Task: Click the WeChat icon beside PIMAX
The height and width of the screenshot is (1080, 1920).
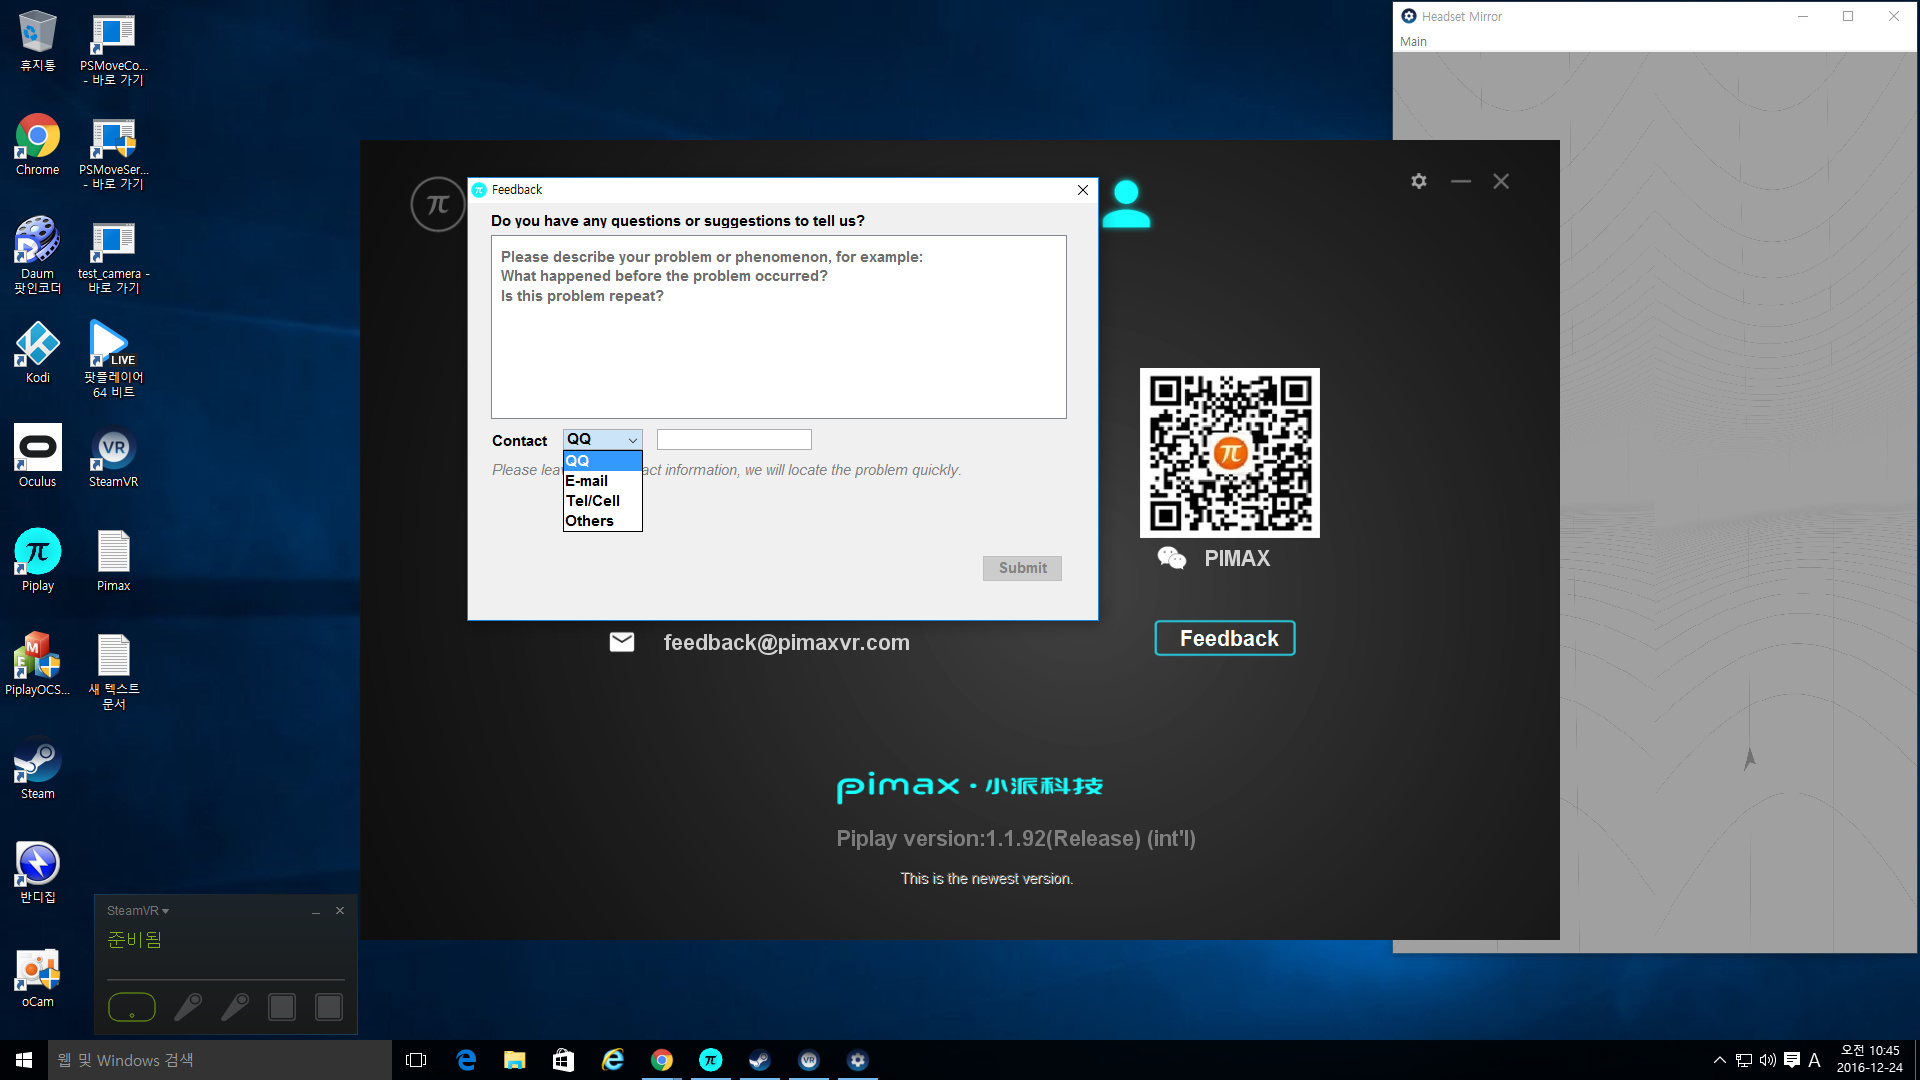Action: coord(1171,558)
